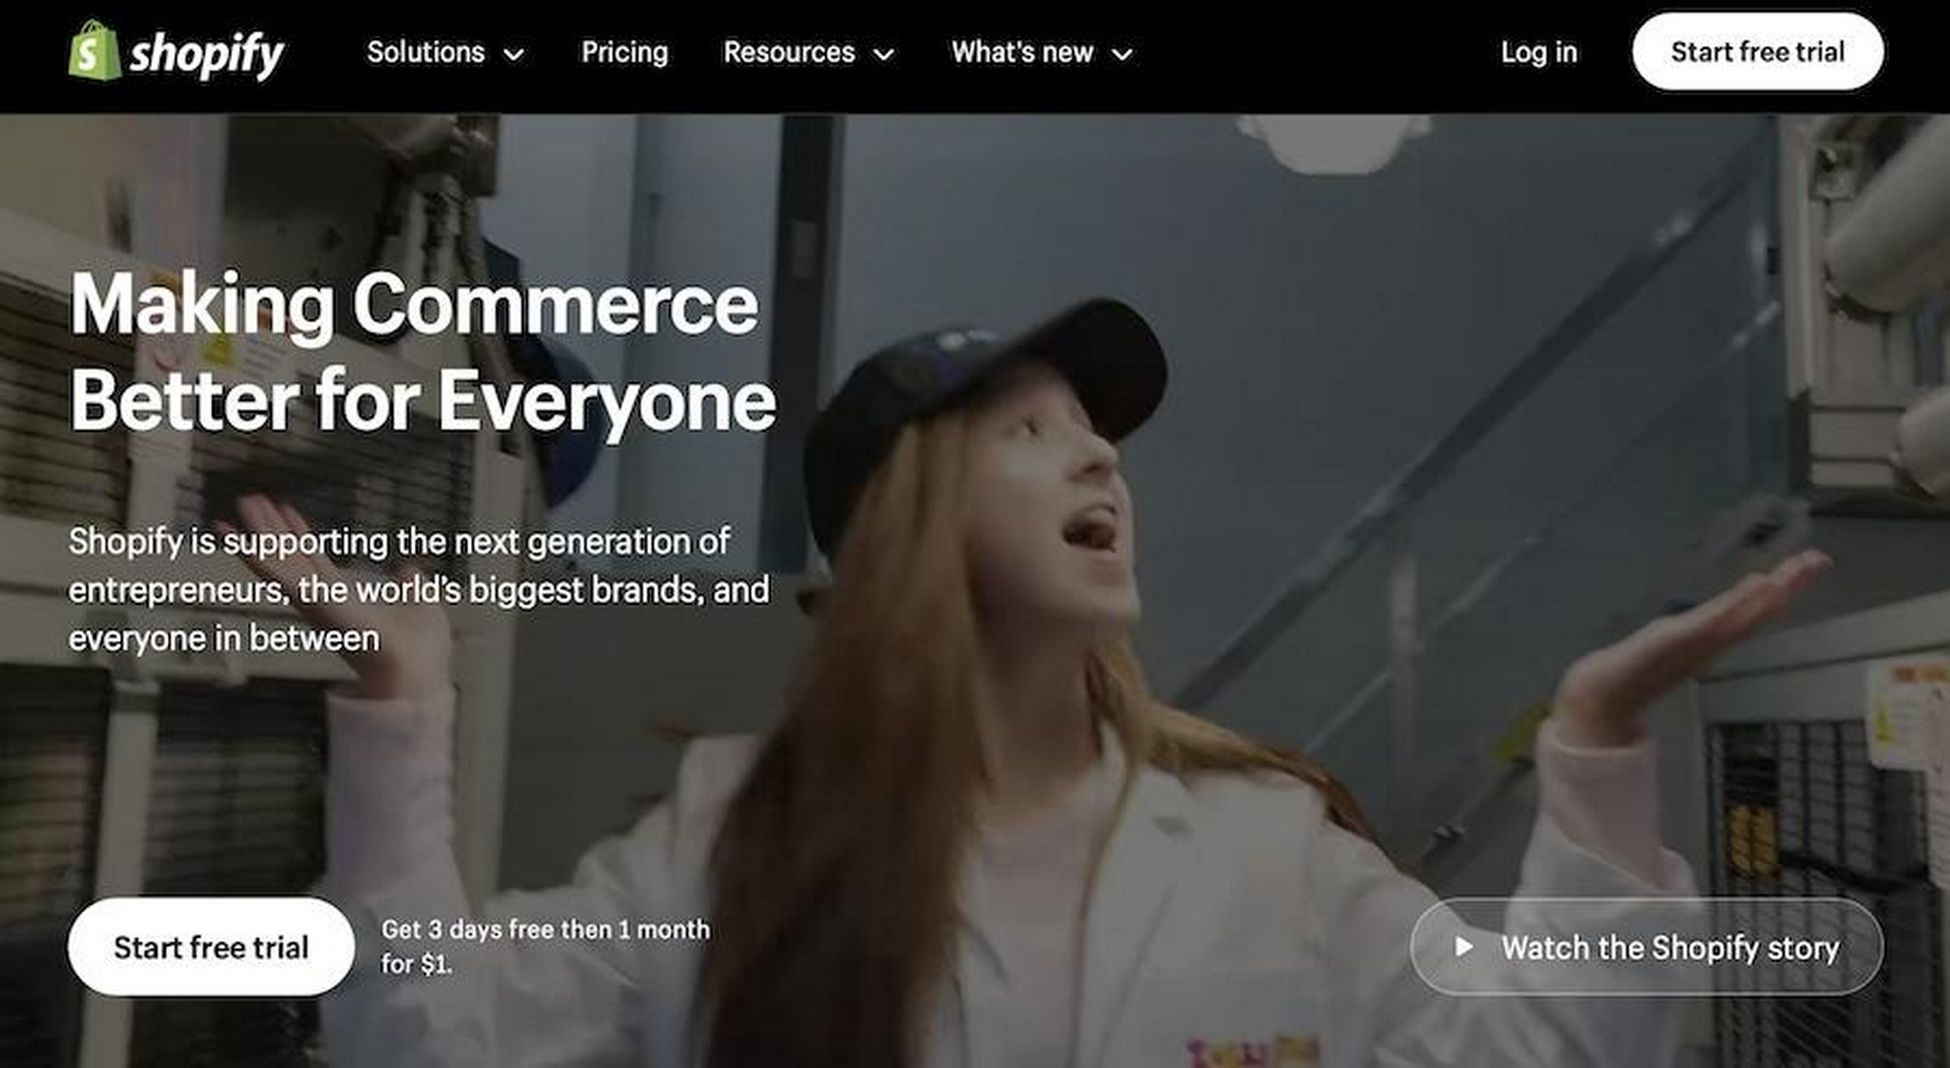
Task: Expand the What's new chevron arrow
Action: pos(1123,54)
